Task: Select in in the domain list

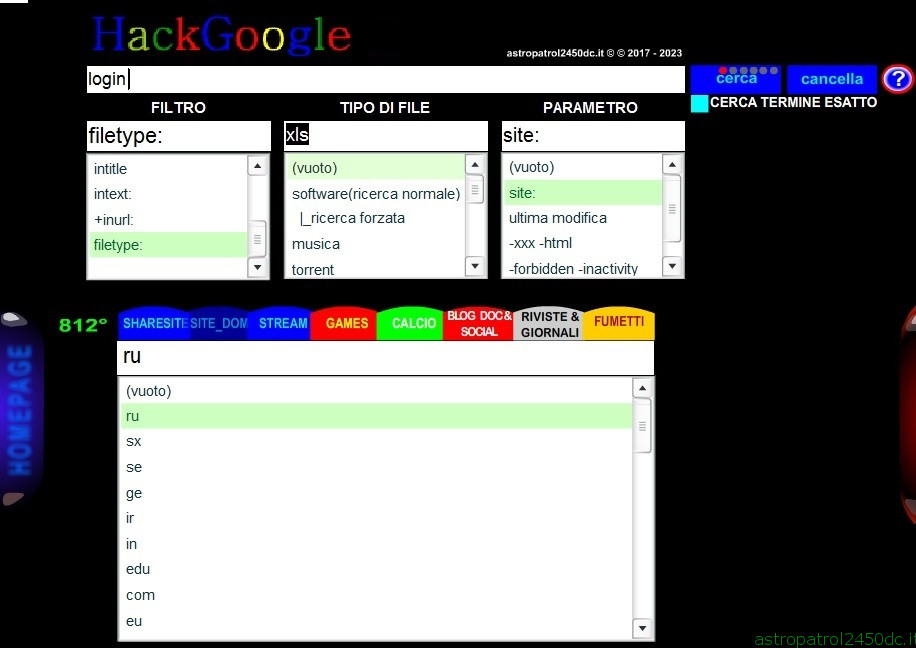Action: tap(376, 544)
